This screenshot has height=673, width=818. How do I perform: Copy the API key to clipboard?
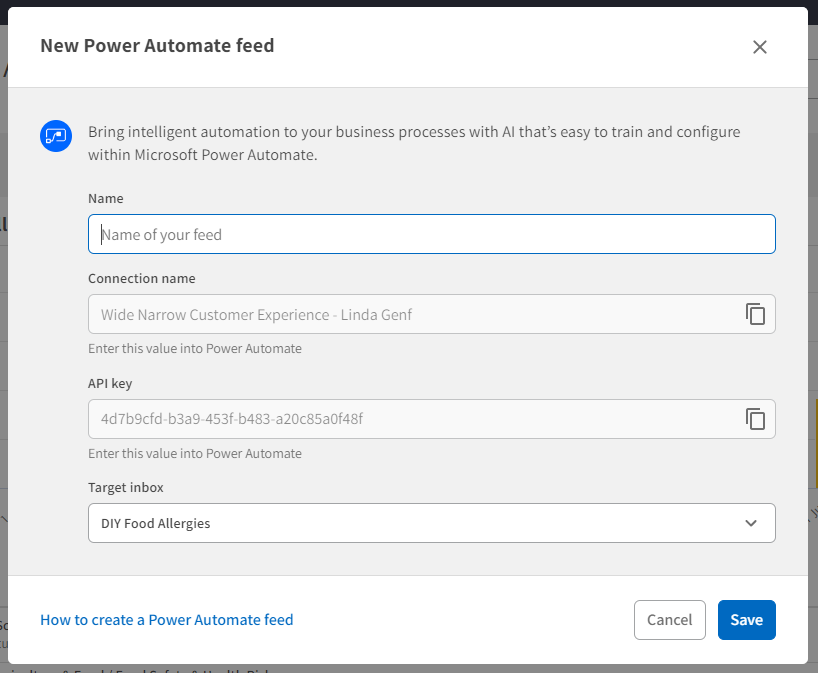755,419
